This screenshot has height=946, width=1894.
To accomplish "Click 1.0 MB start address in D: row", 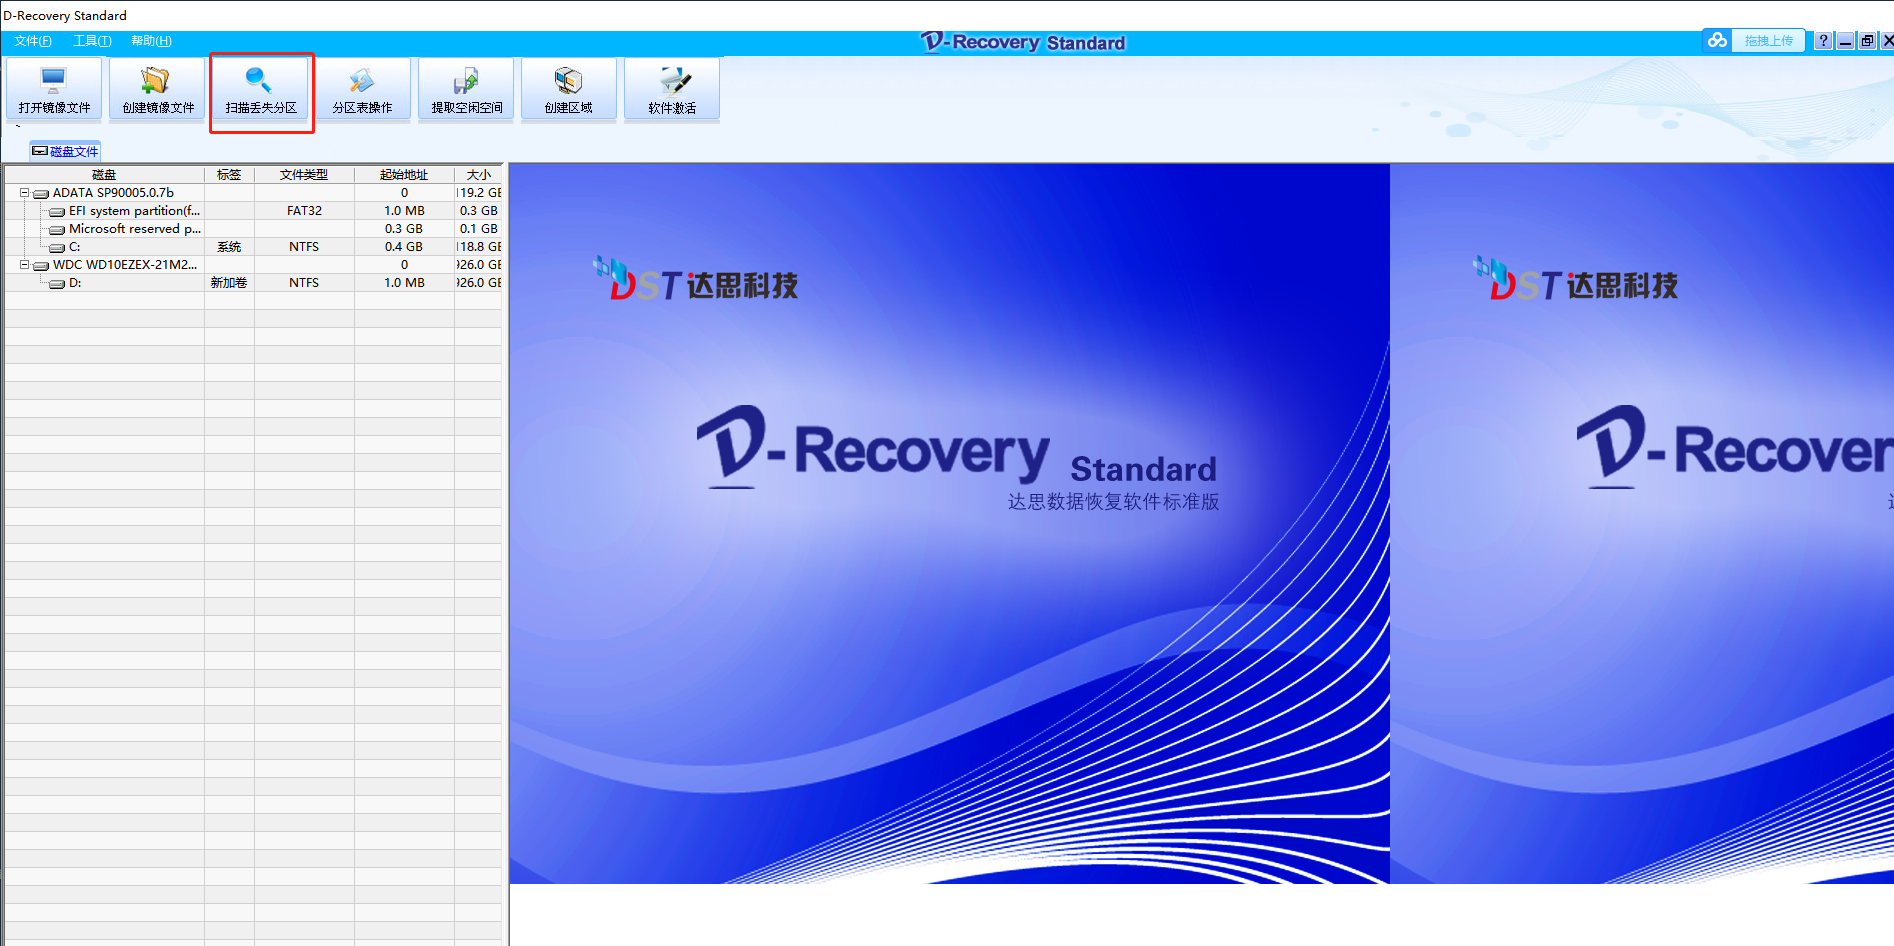I will coord(404,283).
